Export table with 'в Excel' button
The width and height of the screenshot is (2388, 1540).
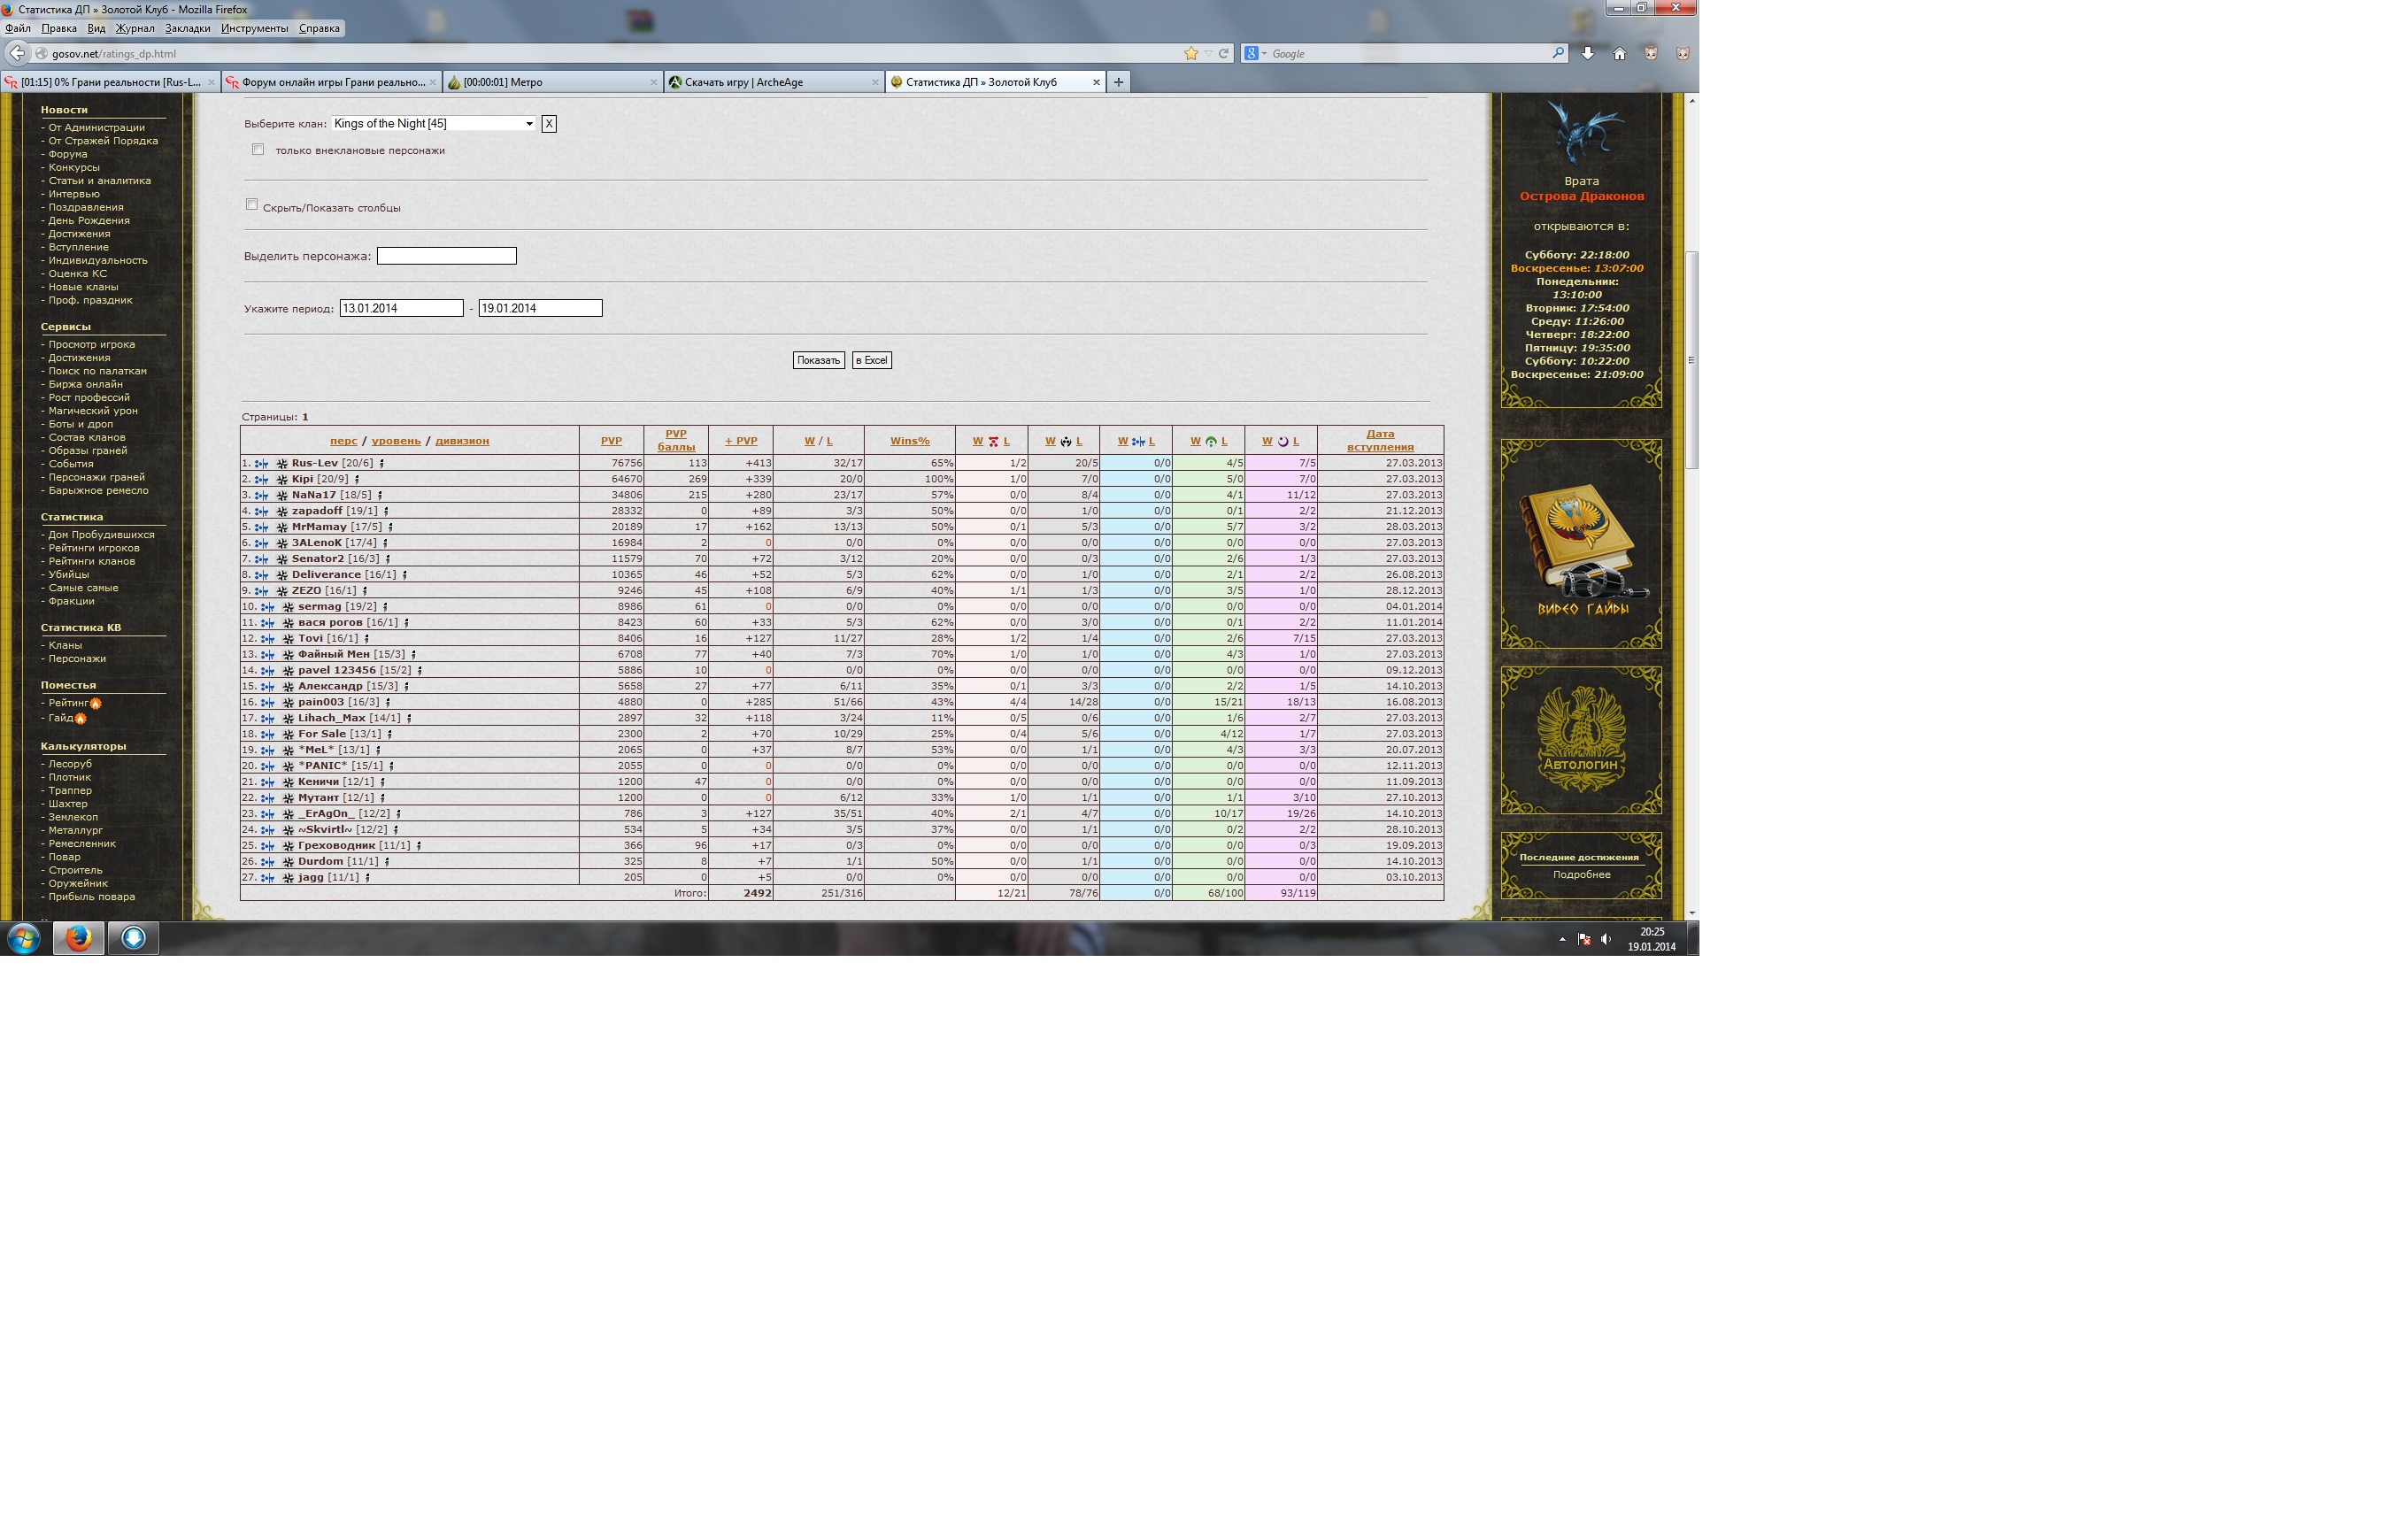(871, 360)
